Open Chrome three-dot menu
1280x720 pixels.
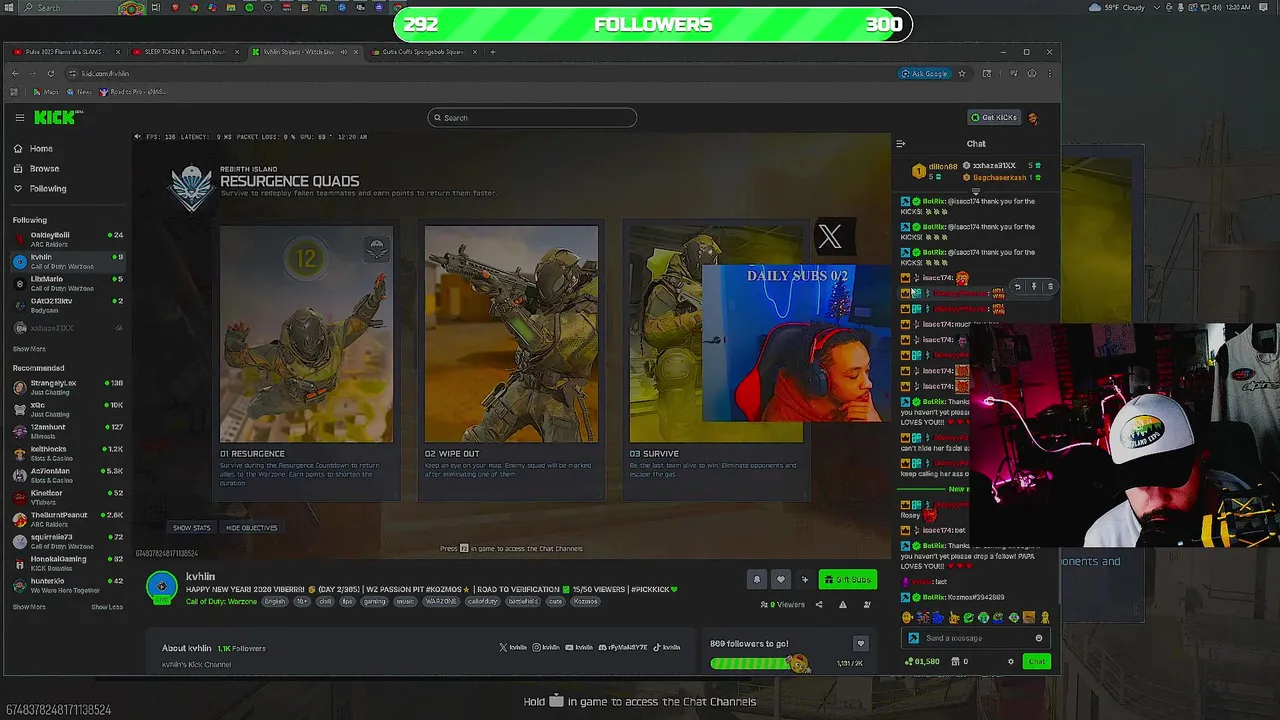tap(1050, 73)
